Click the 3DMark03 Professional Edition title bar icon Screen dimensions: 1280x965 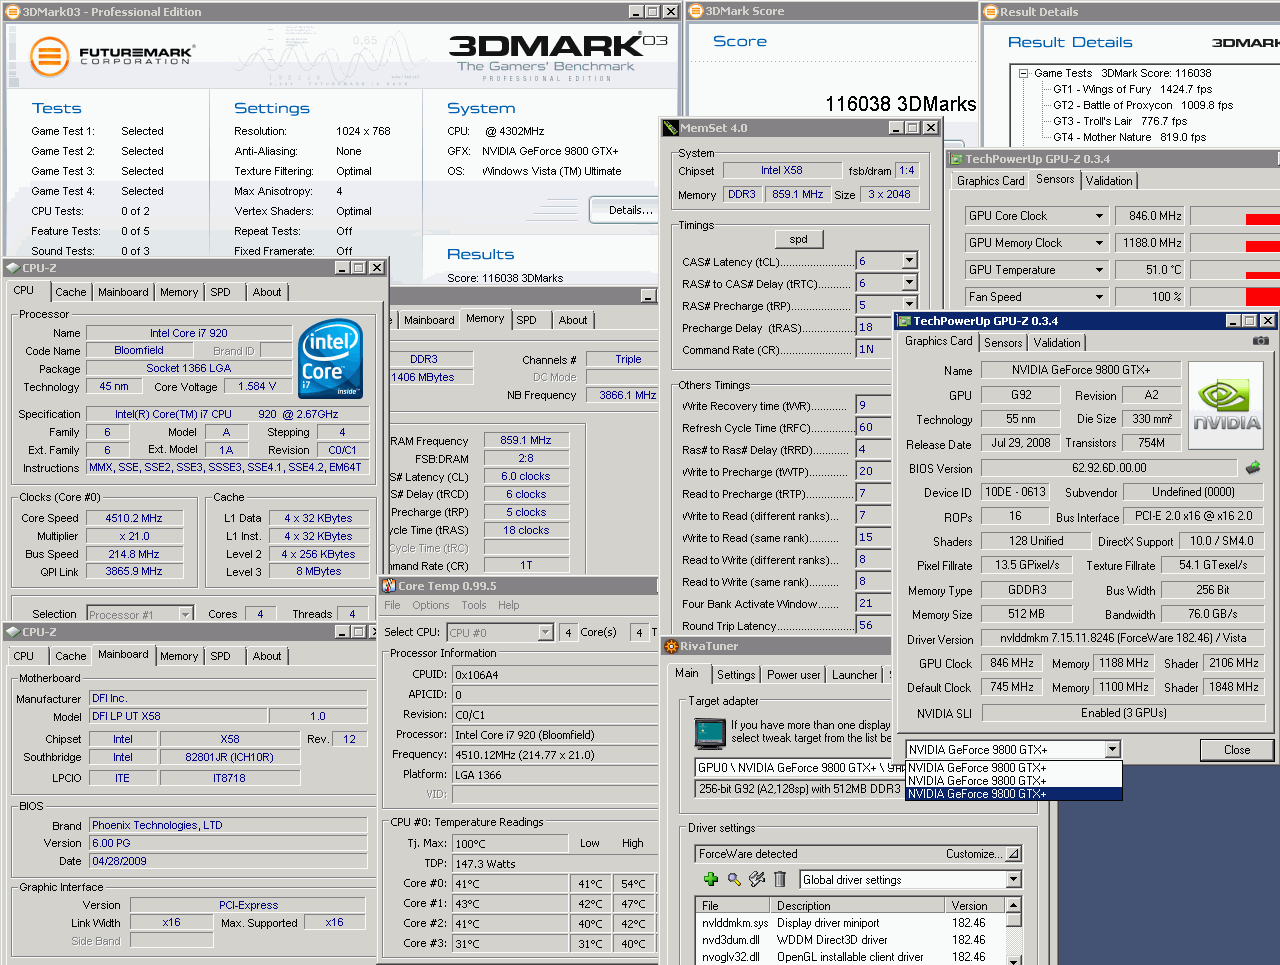pos(13,12)
